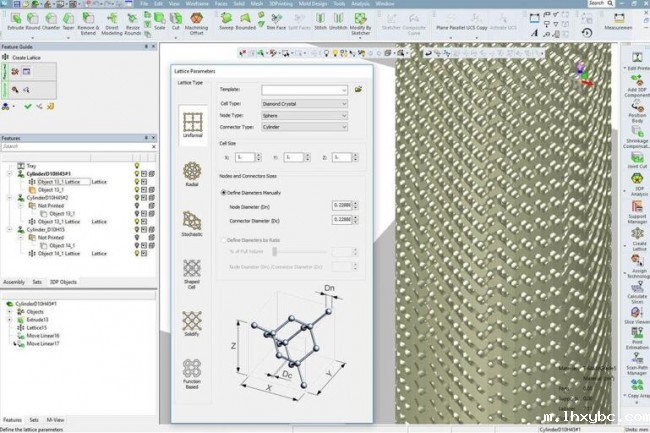
Task: Toggle visibility bulb for Object 14_1 Lattice
Action: (x=137, y=253)
